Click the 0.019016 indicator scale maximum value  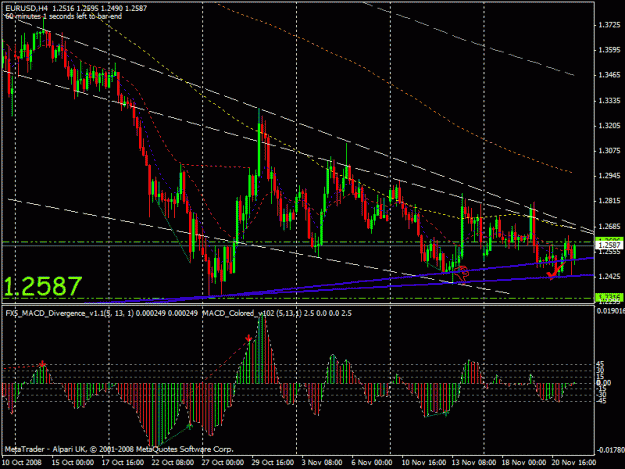pyautogui.click(x=610, y=310)
